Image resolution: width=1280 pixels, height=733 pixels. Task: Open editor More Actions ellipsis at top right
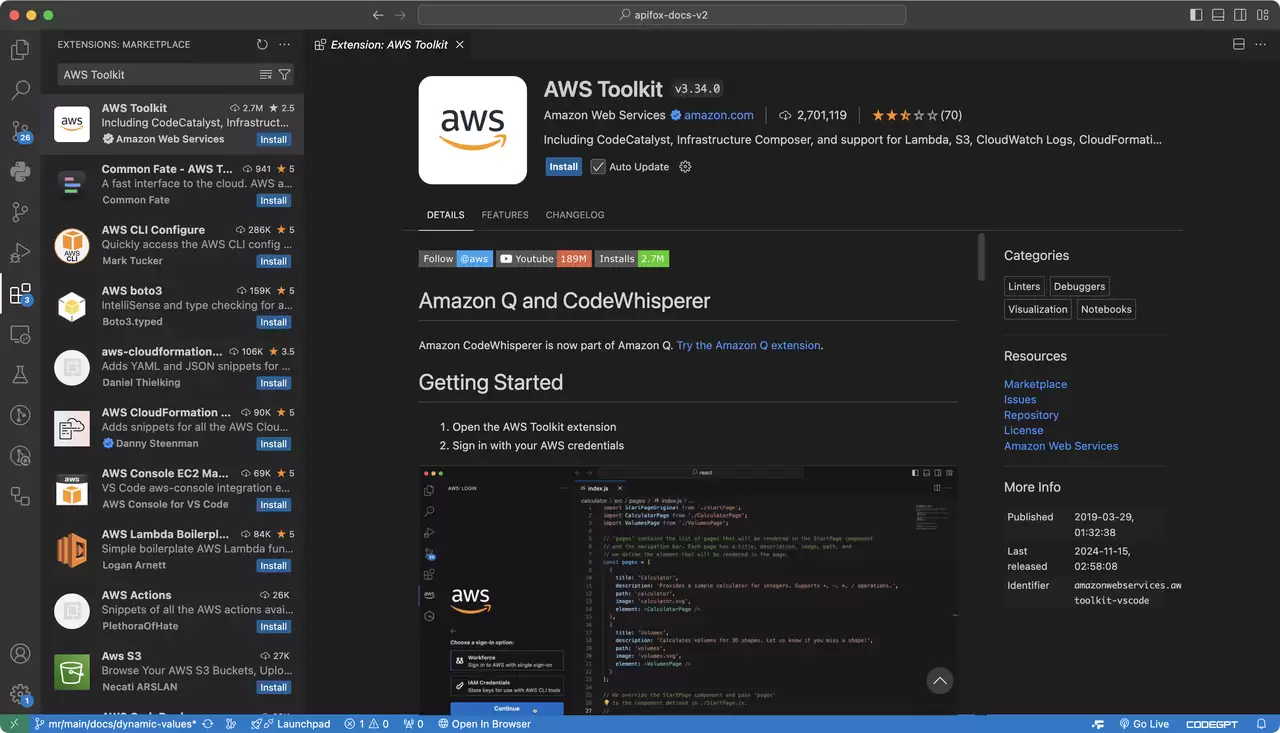pyautogui.click(x=1261, y=44)
